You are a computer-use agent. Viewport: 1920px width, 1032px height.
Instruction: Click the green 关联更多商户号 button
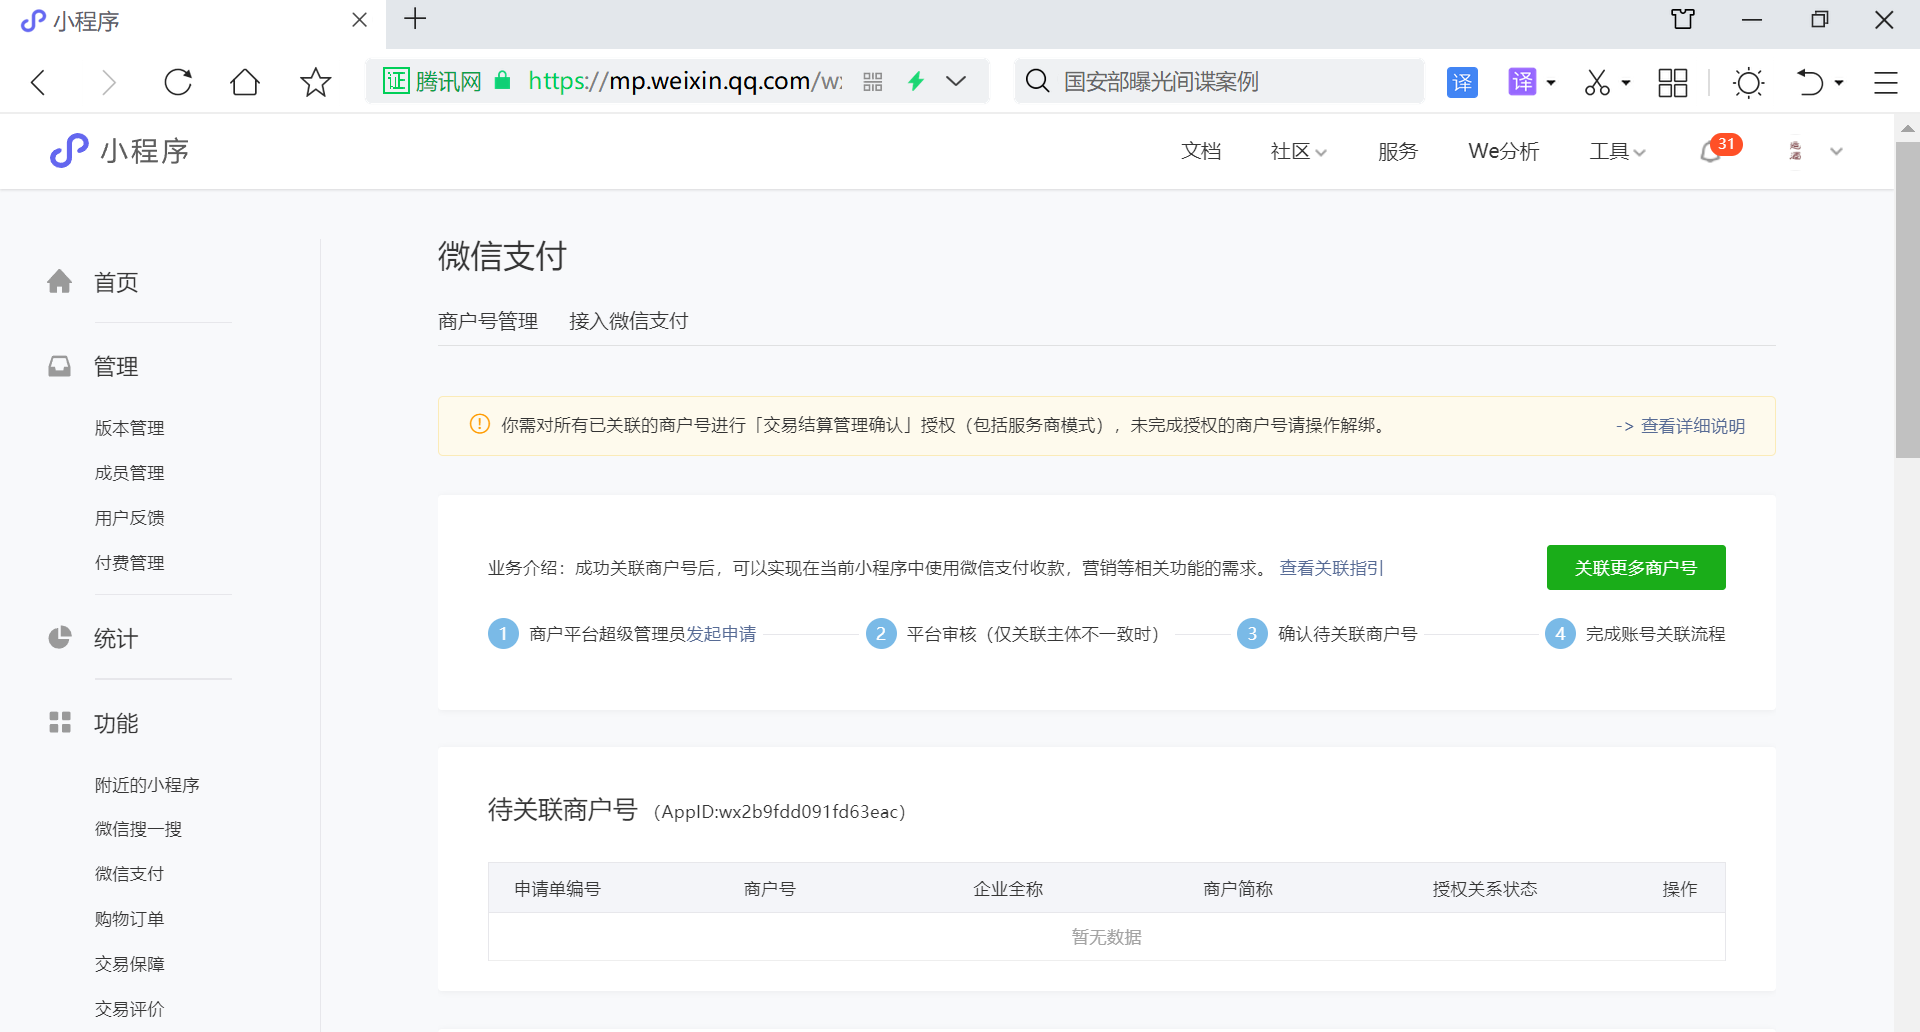point(1636,568)
